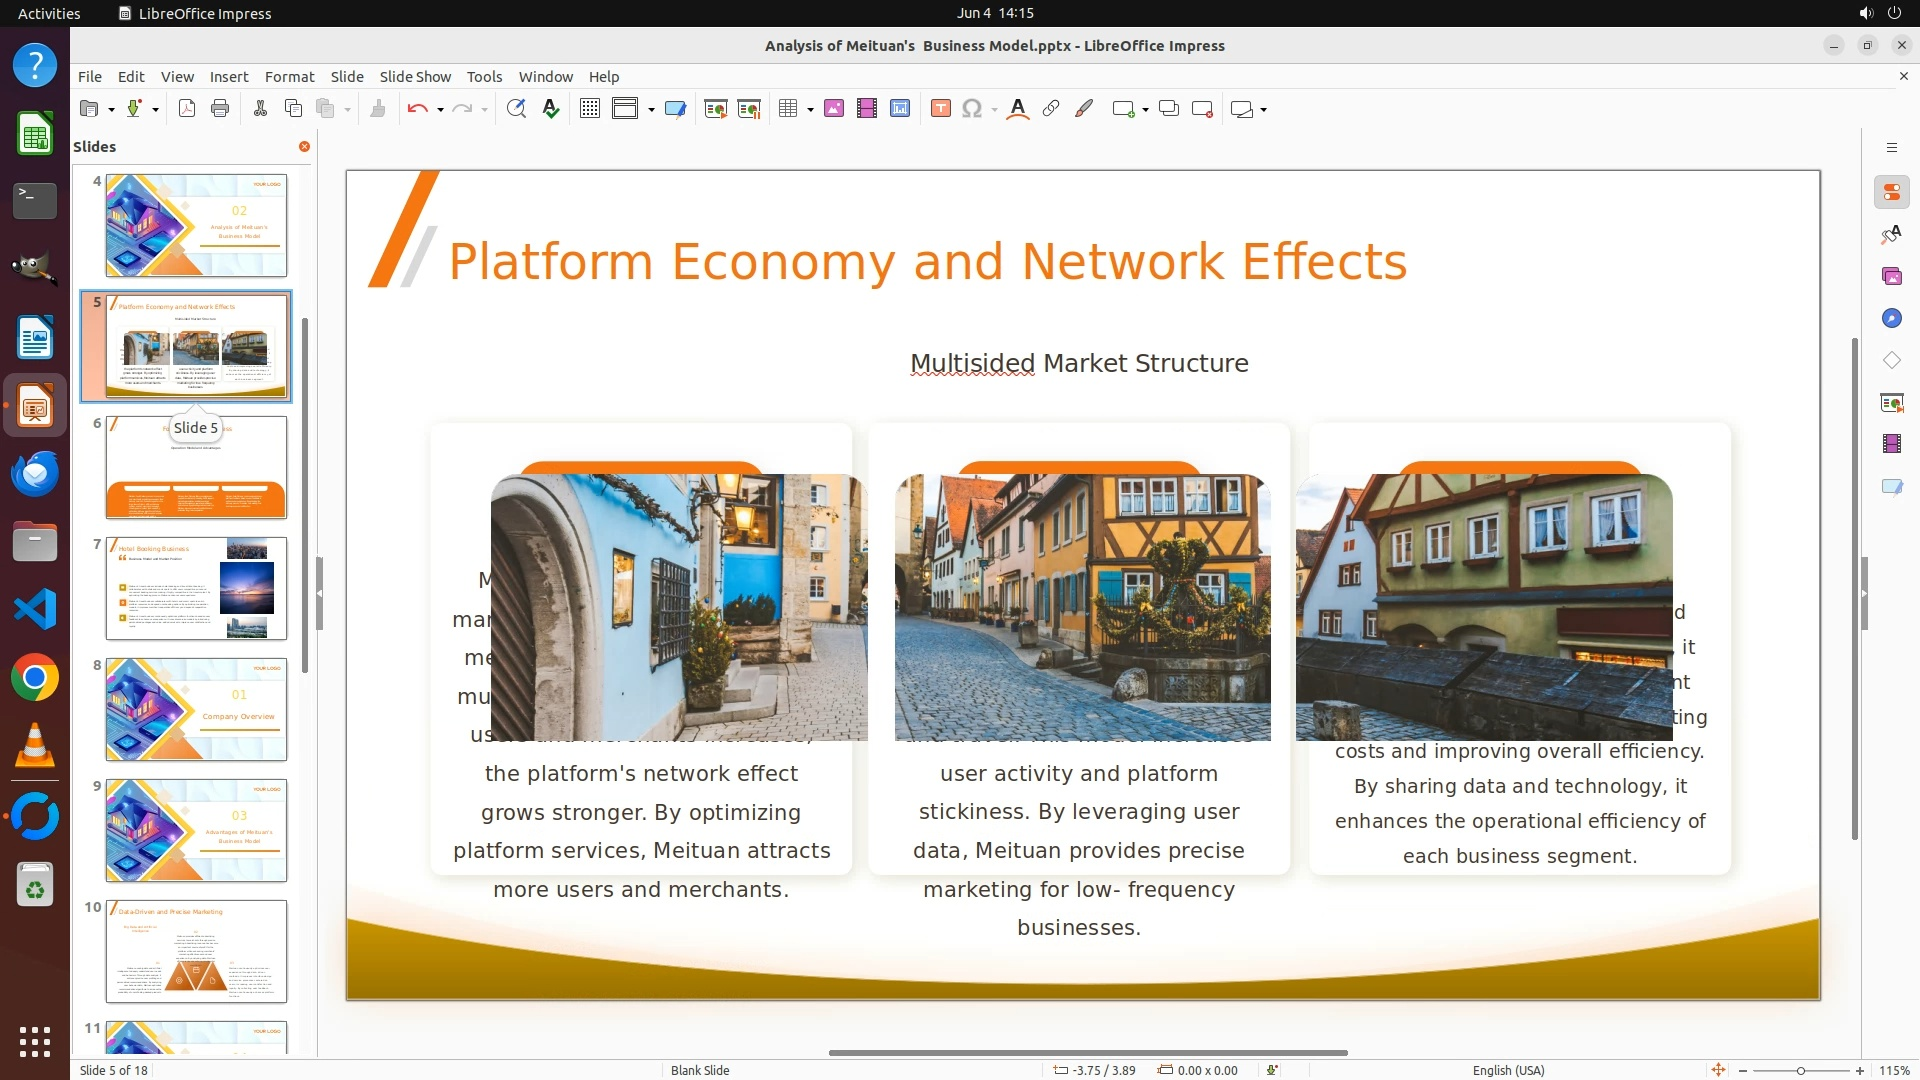Open the Format menu

(289, 76)
